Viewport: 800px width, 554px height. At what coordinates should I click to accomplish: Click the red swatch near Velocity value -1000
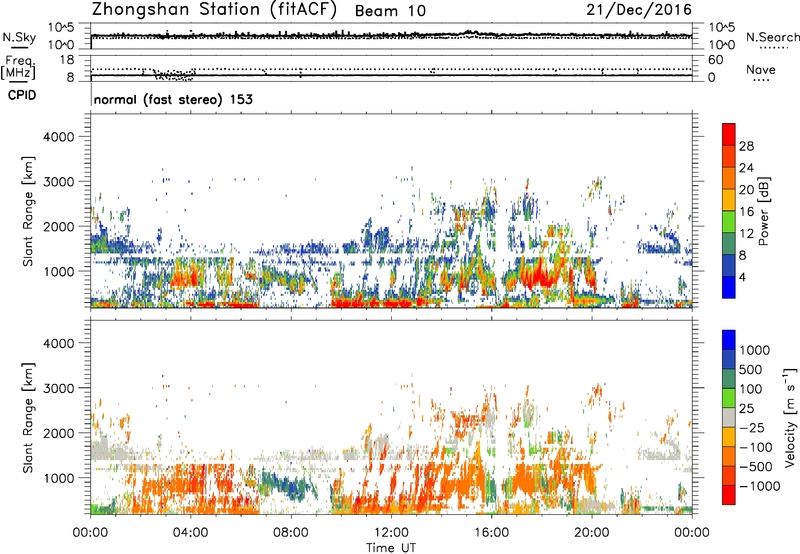pyautogui.click(x=729, y=495)
